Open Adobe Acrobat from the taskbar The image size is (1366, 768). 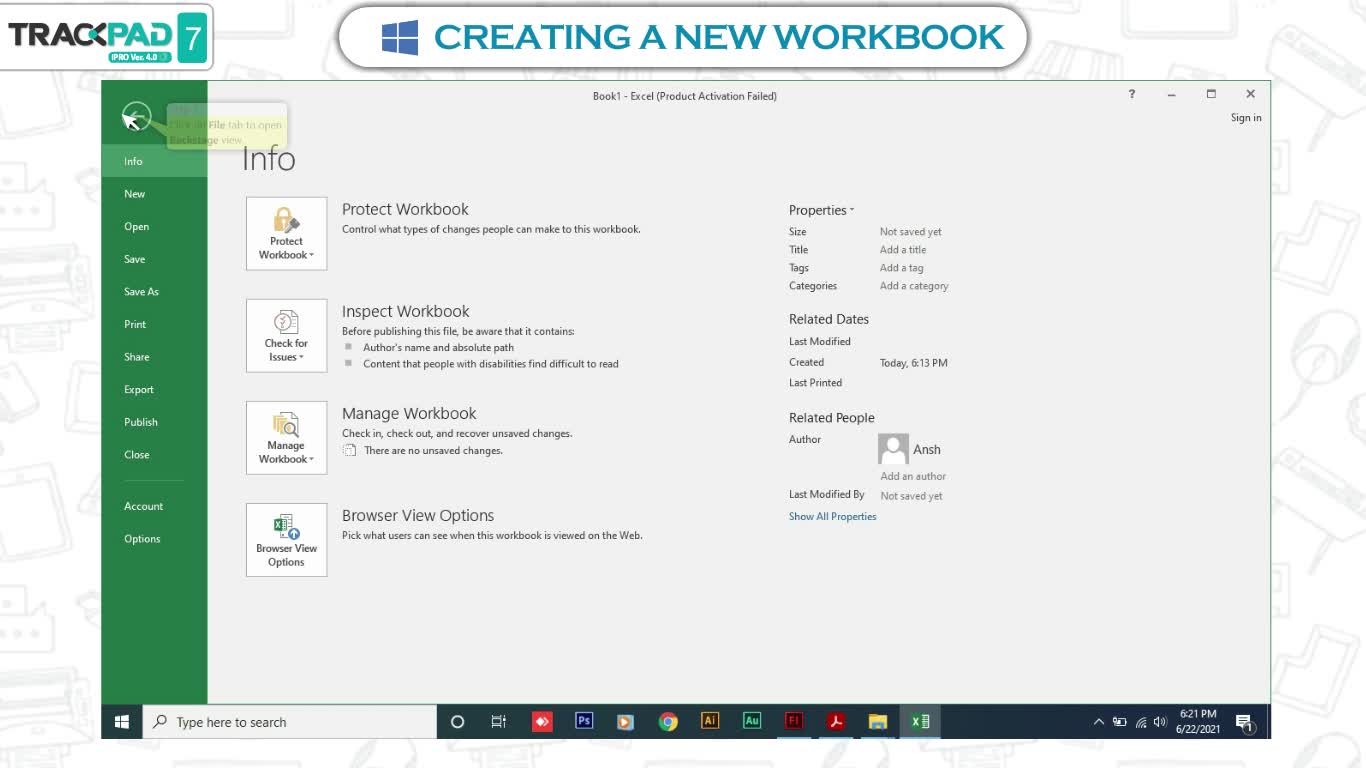click(x=836, y=721)
